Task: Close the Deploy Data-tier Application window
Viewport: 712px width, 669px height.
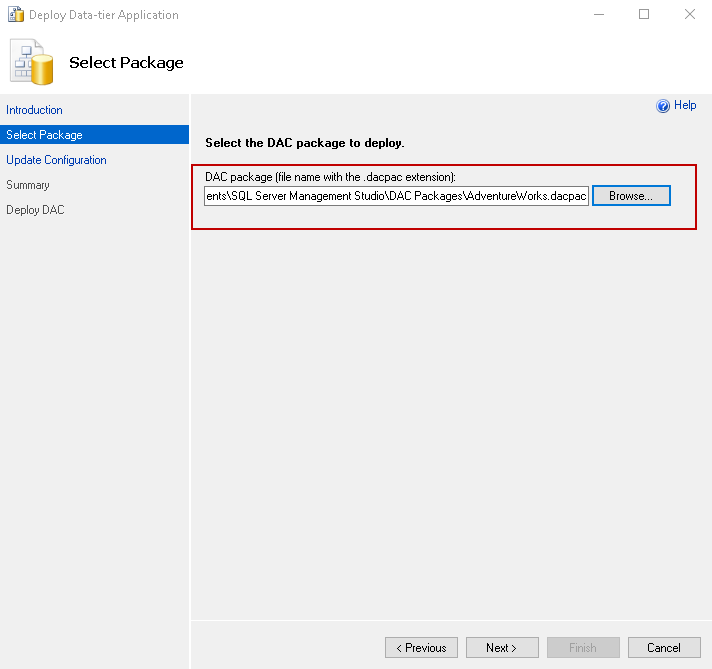Action: (x=690, y=15)
